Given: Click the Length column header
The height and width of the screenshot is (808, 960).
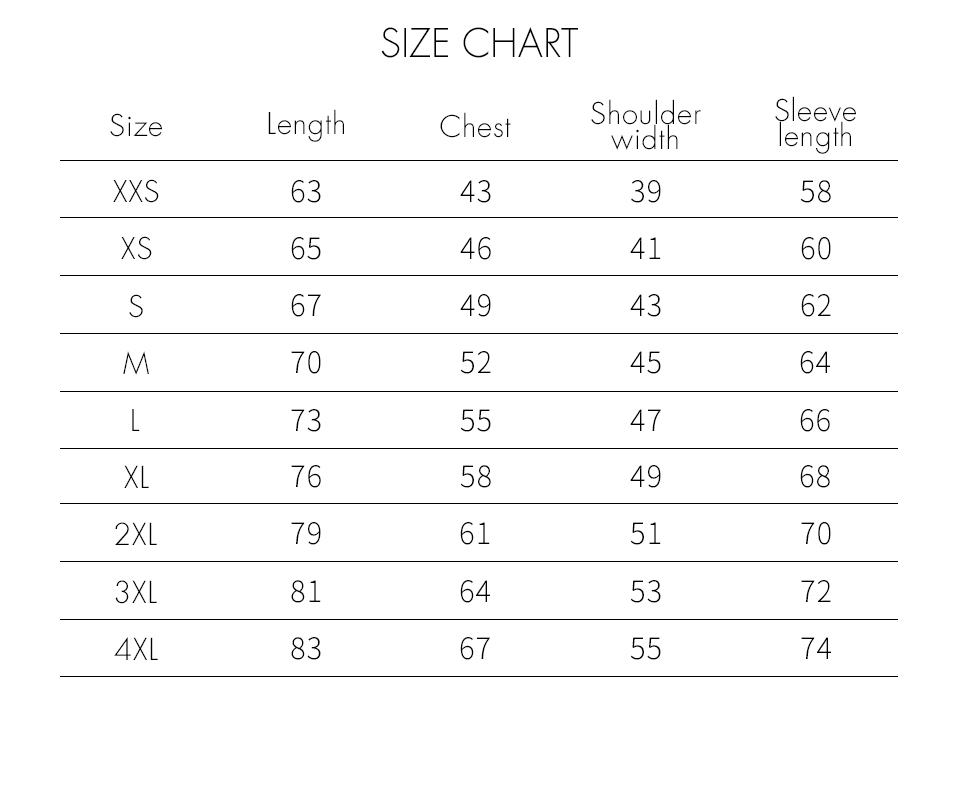Looking at the screenshot, I should point(306,125).
